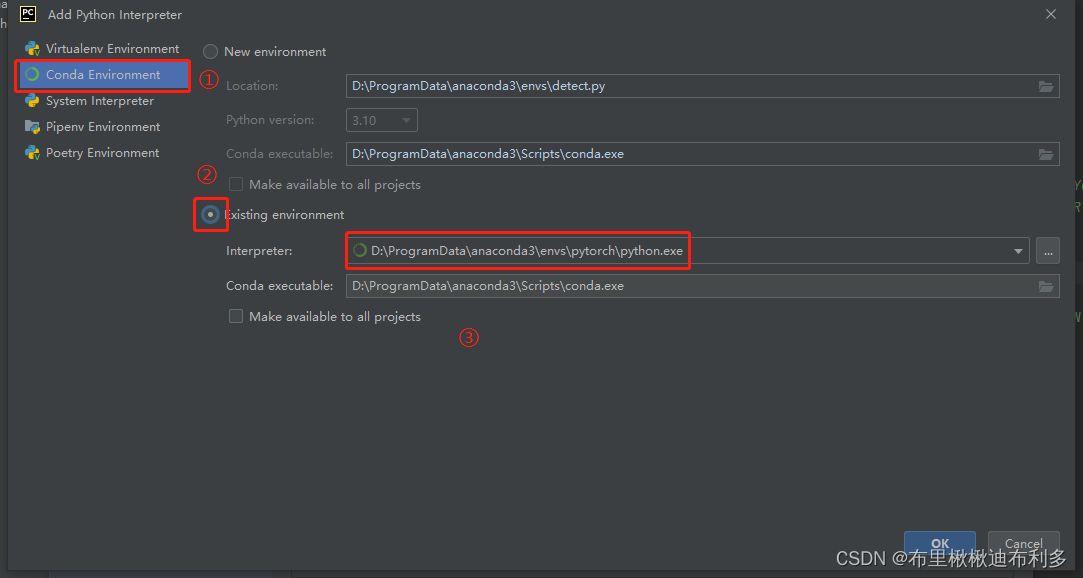Enable Make available to all projects

(x=235, y=184)
